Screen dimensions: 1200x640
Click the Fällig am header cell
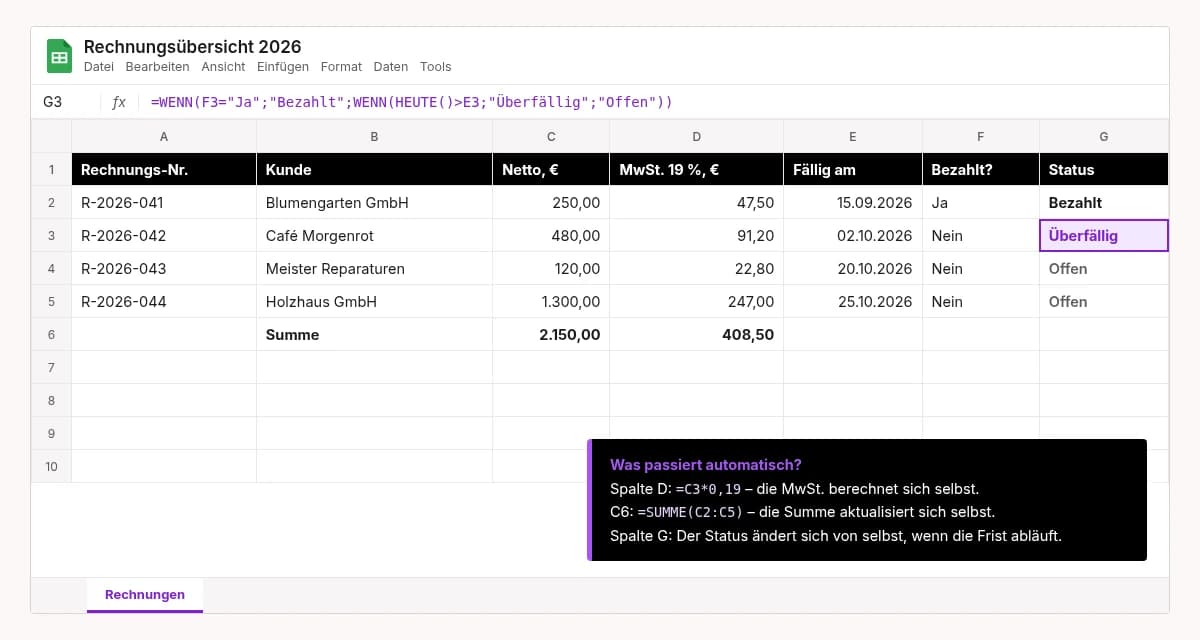coord(852,170)
